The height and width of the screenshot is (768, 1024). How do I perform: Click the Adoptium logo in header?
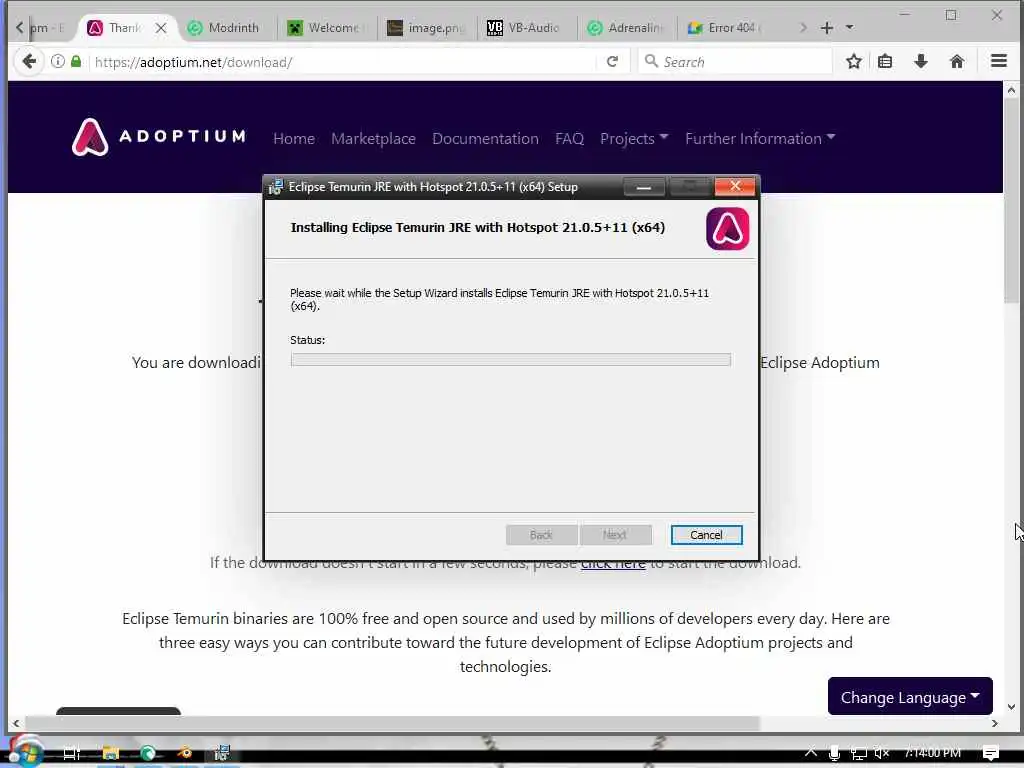pyautogui.click(x=159, y=137)
